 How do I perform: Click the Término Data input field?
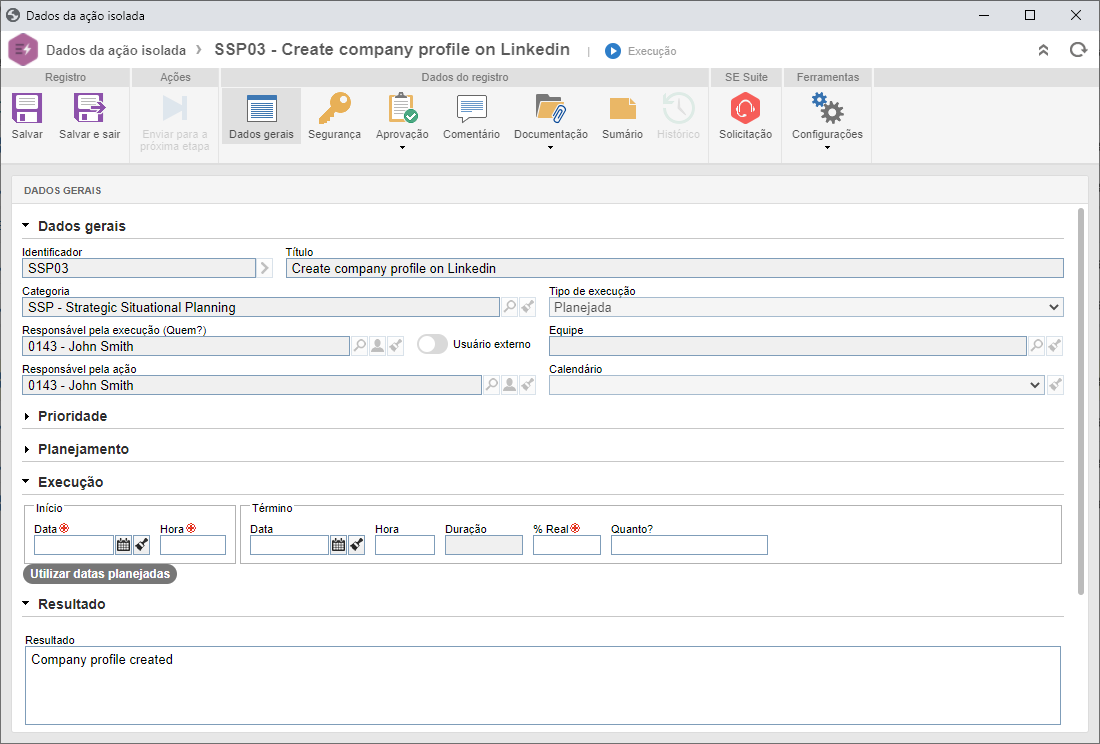click(289, 545)
